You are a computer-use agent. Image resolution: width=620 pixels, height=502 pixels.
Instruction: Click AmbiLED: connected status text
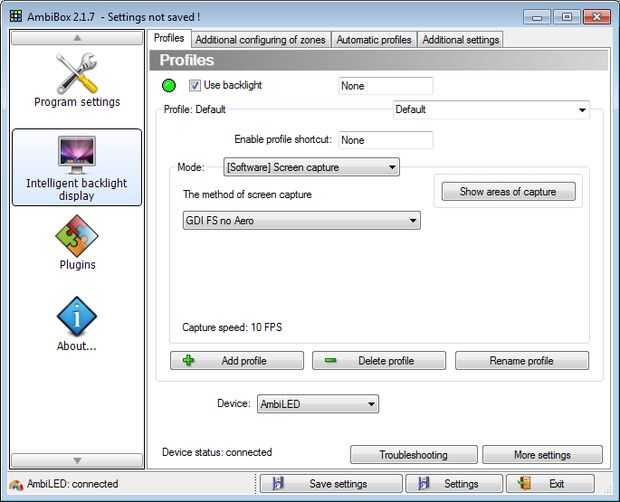[72, 484]
